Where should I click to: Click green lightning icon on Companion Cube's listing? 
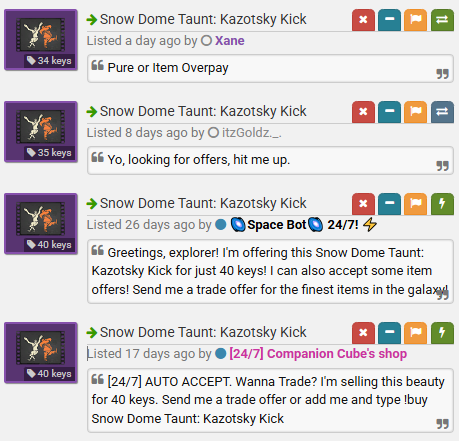point(442,333)
